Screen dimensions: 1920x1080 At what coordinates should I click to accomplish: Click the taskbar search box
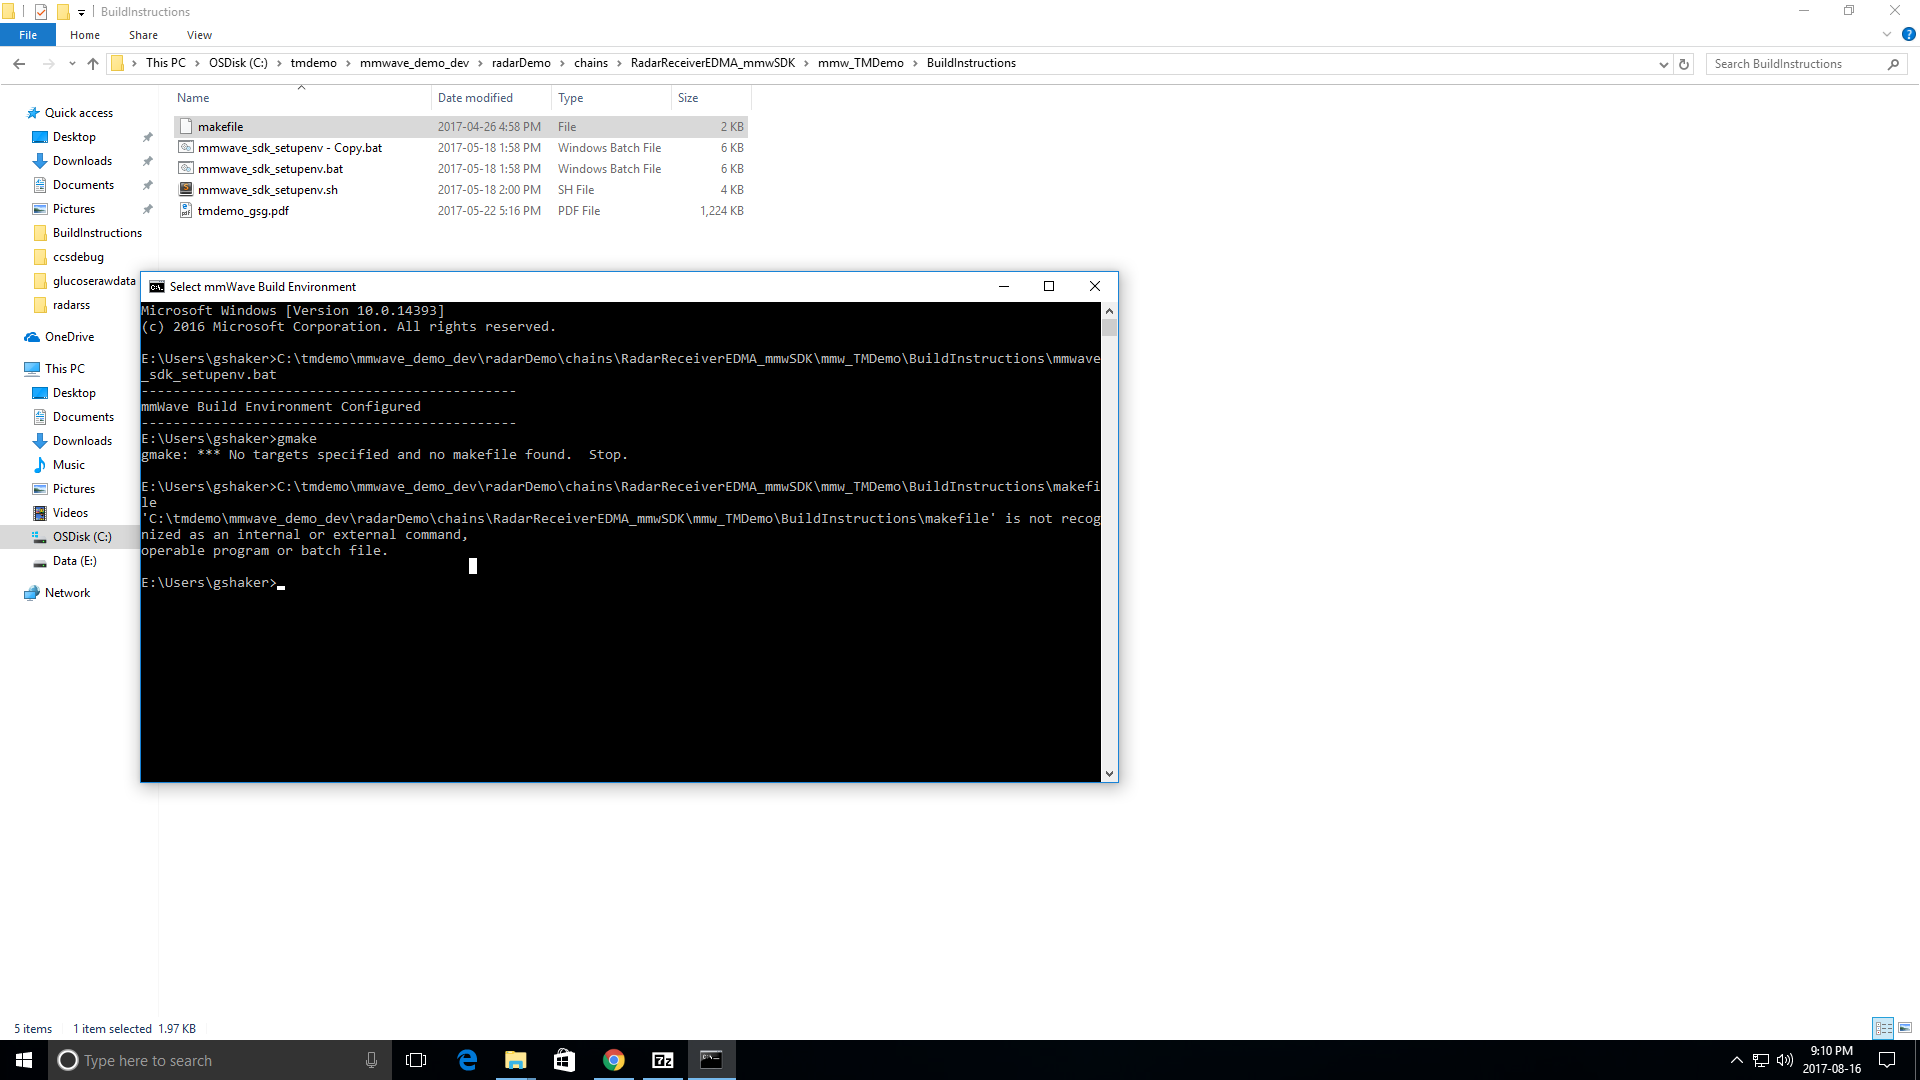coord(220,1060)
